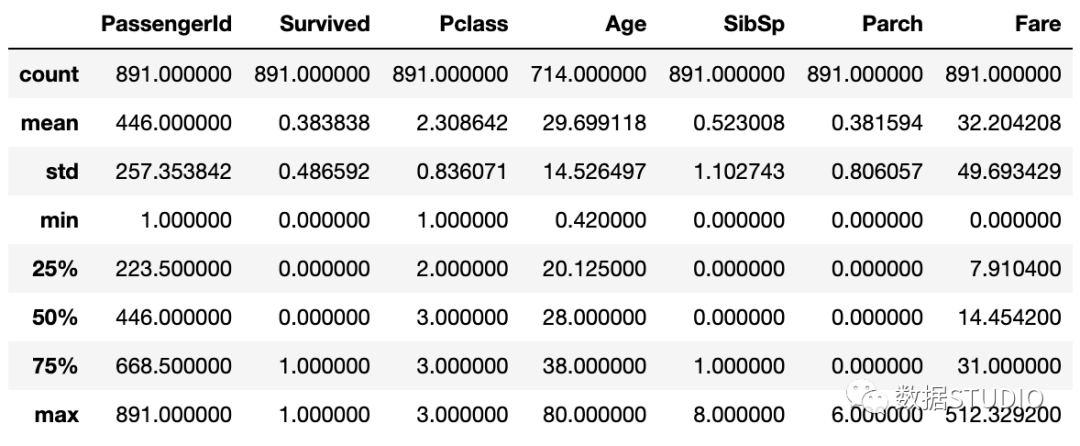This screenshot has width=1080, height=446.
Task: Click the mean row label
Action: [50, 123]
